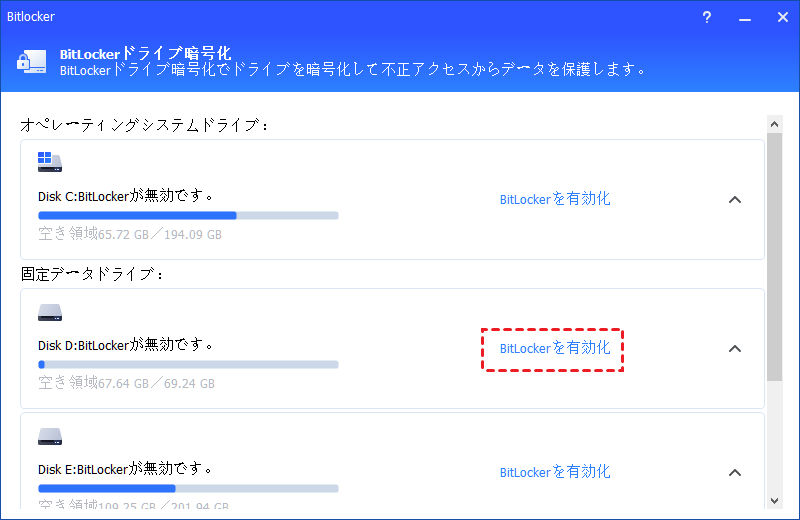
Task: Enable BitLocker for Disk E
Action: [555, 472]
